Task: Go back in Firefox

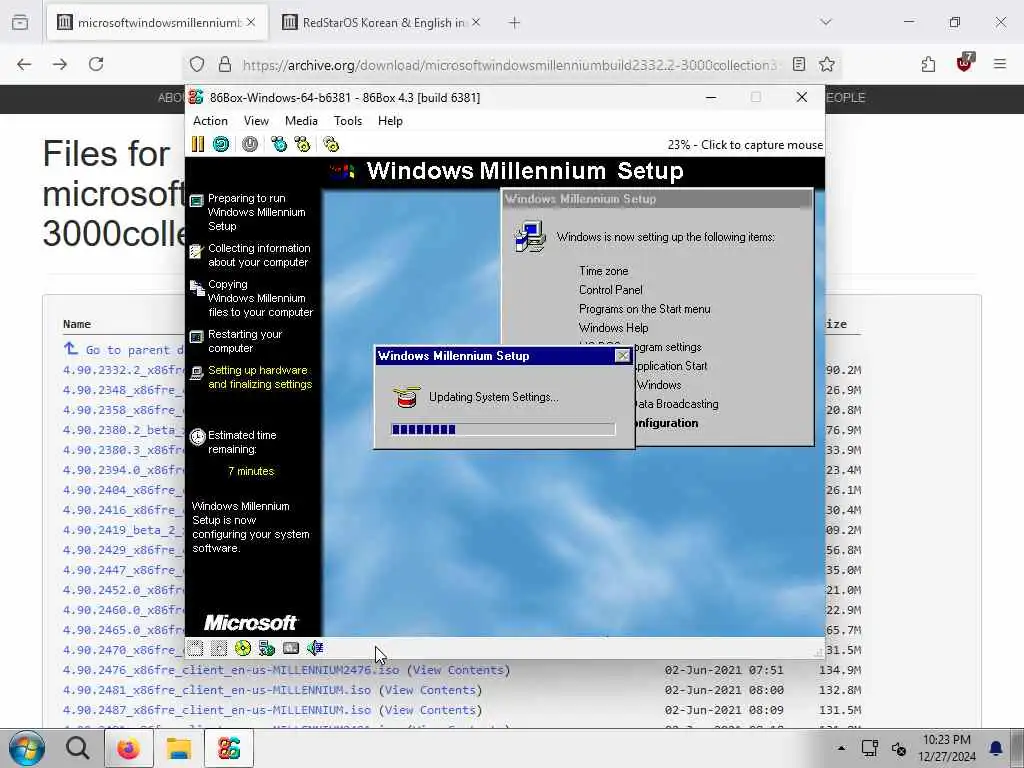Action: [24, 64]
